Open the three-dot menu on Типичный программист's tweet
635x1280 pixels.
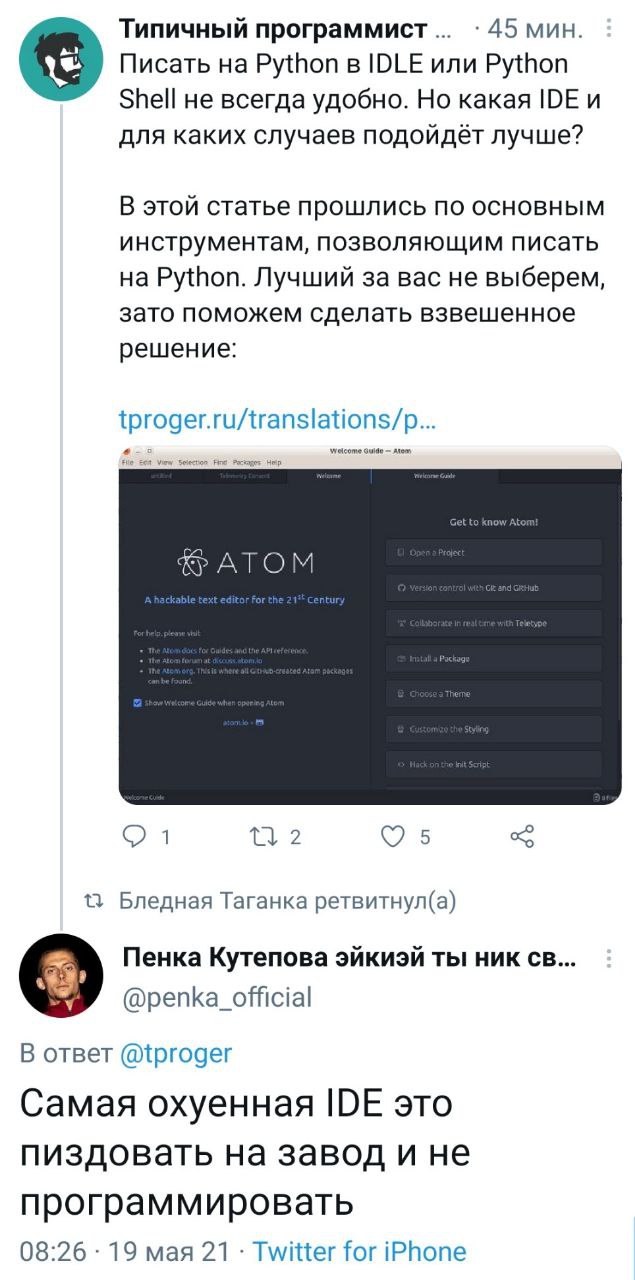609,31
